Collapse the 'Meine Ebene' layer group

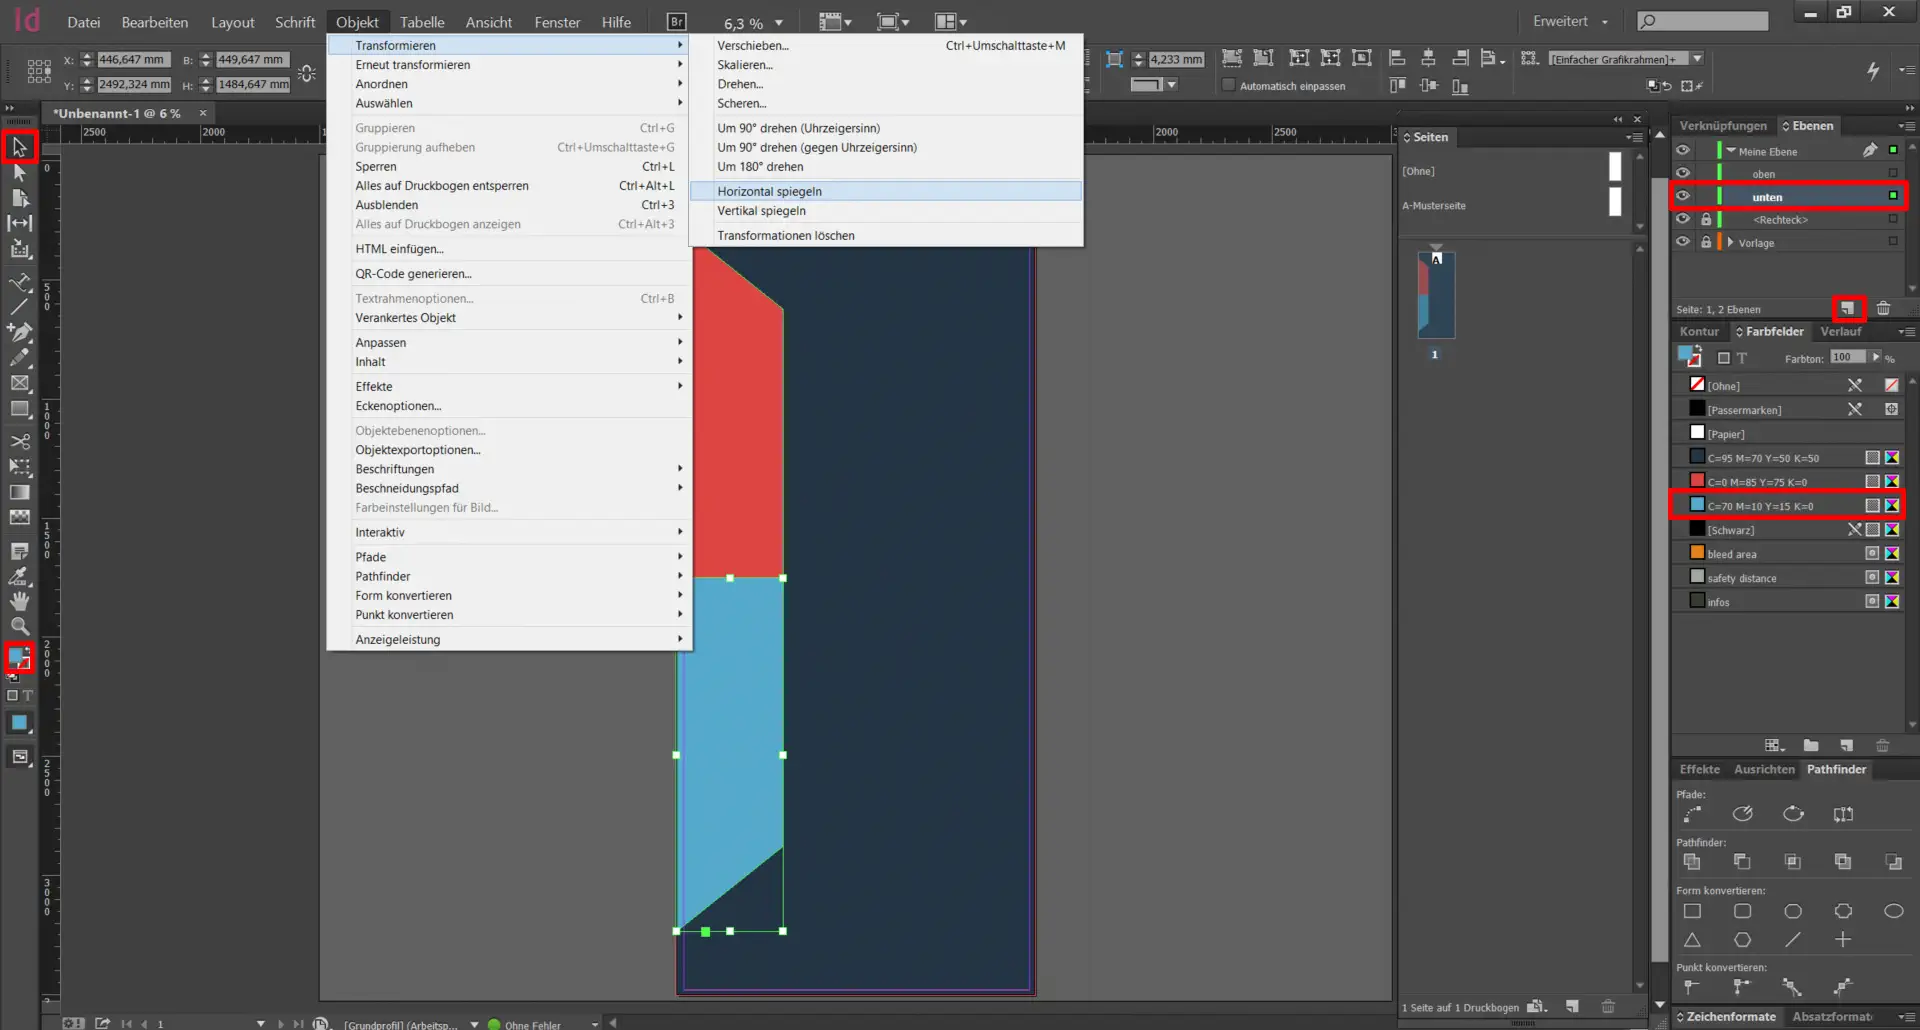coord(1730,151)
